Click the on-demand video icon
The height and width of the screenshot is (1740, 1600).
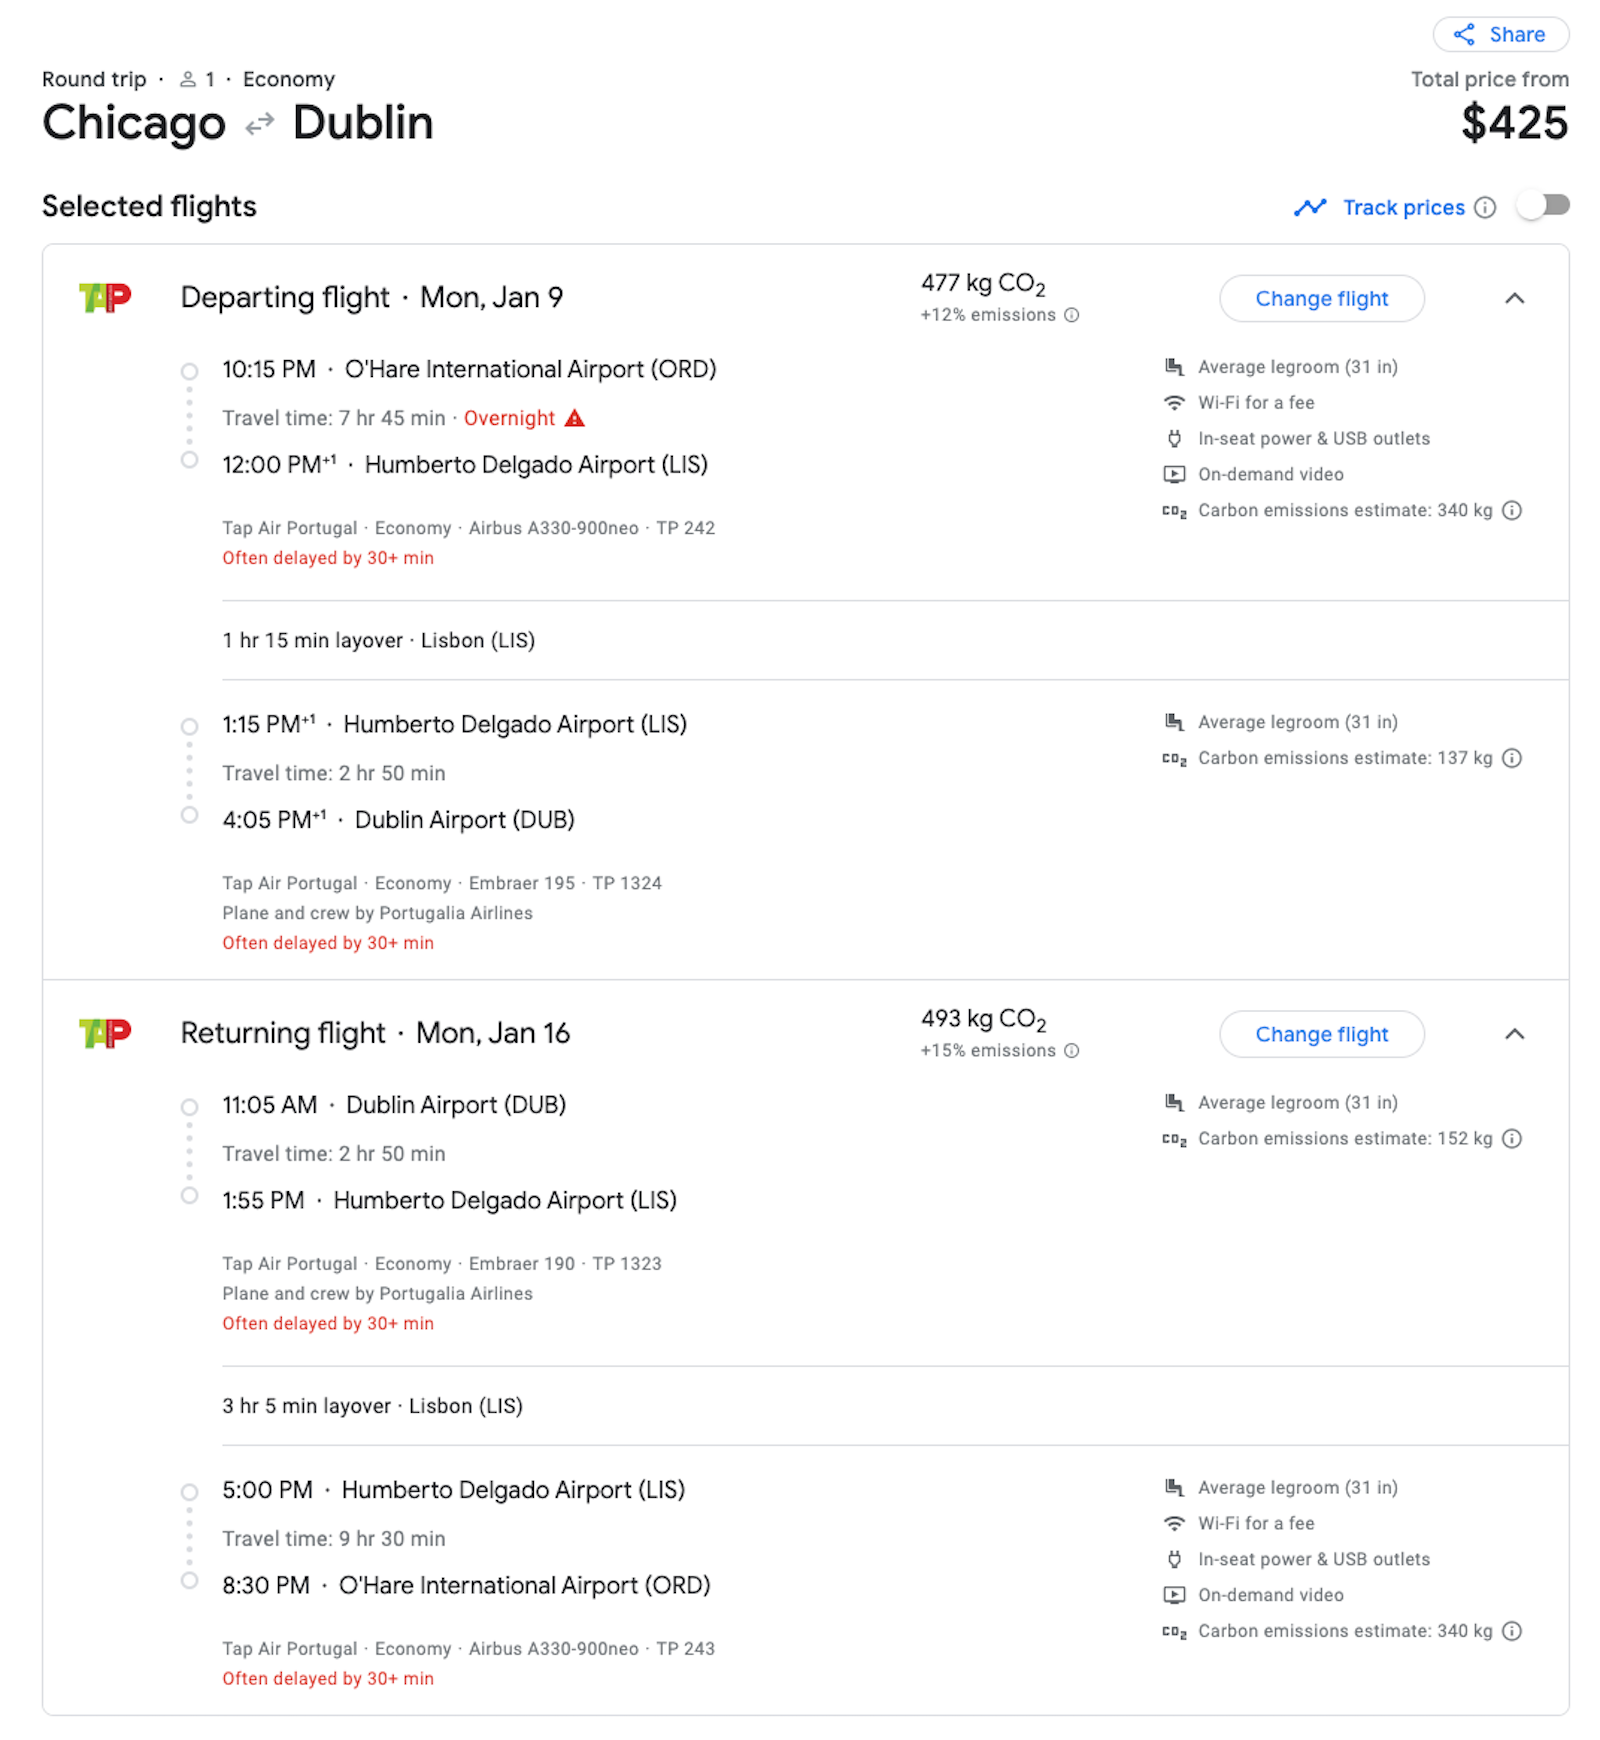1174,474
